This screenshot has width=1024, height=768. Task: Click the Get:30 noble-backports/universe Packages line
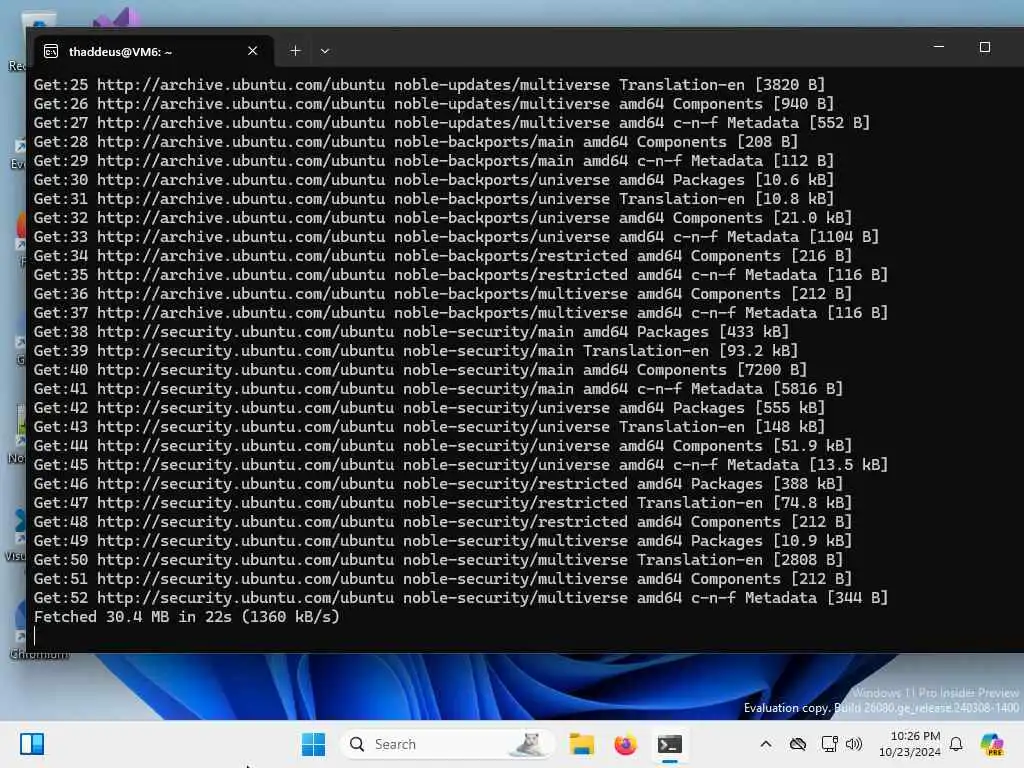click(x=434, y=180)
